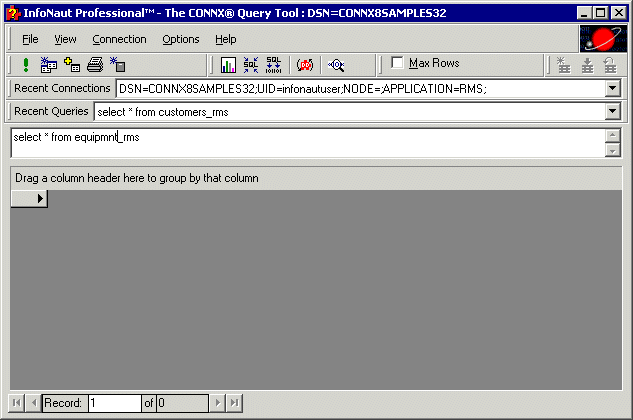The image size is (633, 420).
Task: Minimize the InfoNaut window
Action: (x=584, y=13)
